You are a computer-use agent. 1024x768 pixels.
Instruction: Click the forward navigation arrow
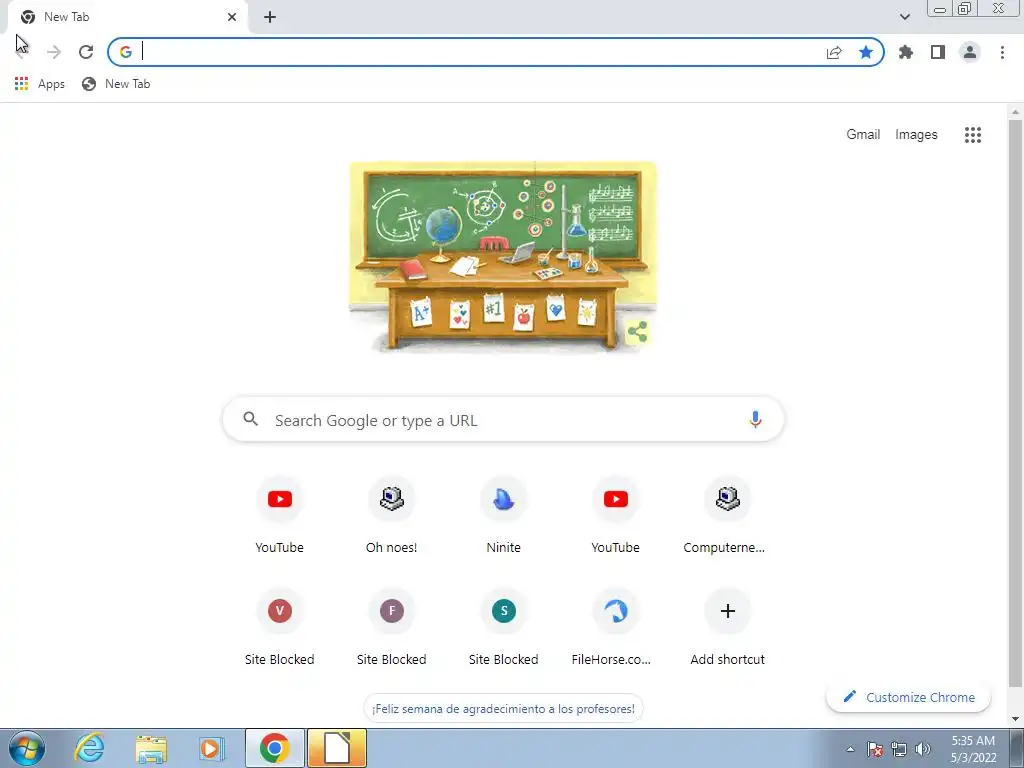pyautogui.click(x=54, y=52)
